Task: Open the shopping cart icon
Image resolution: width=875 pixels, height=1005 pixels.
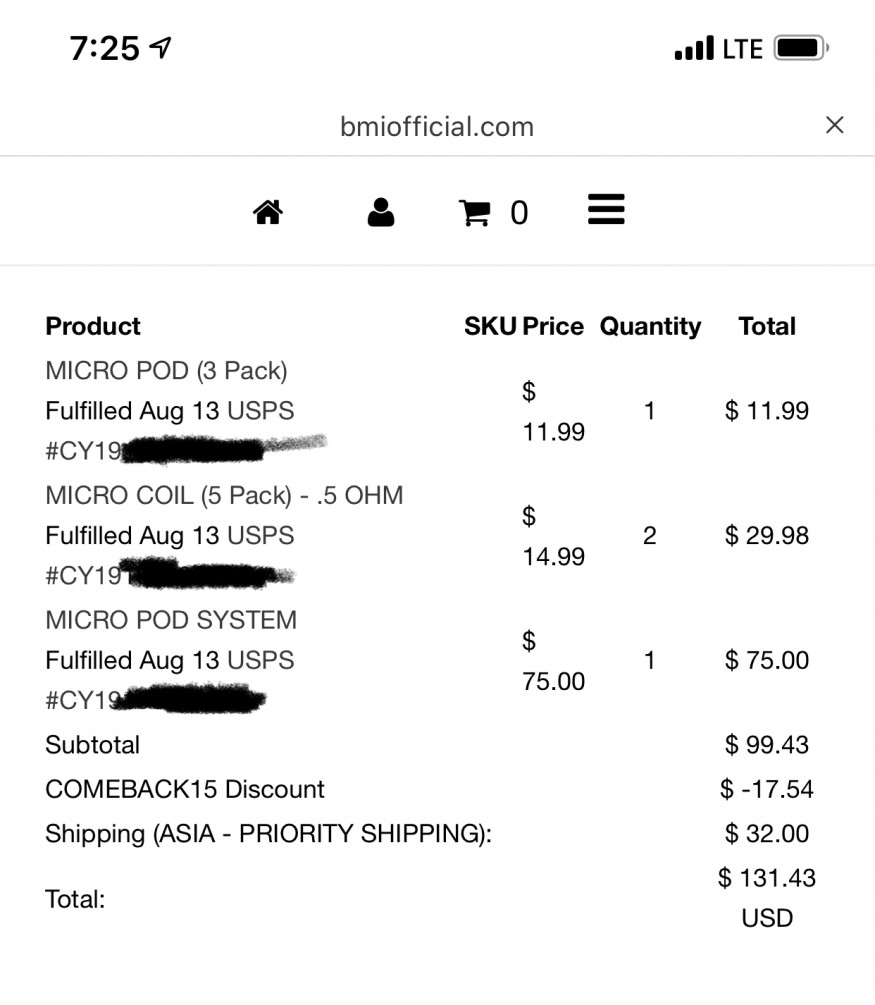Action: [x=474, y=213]
